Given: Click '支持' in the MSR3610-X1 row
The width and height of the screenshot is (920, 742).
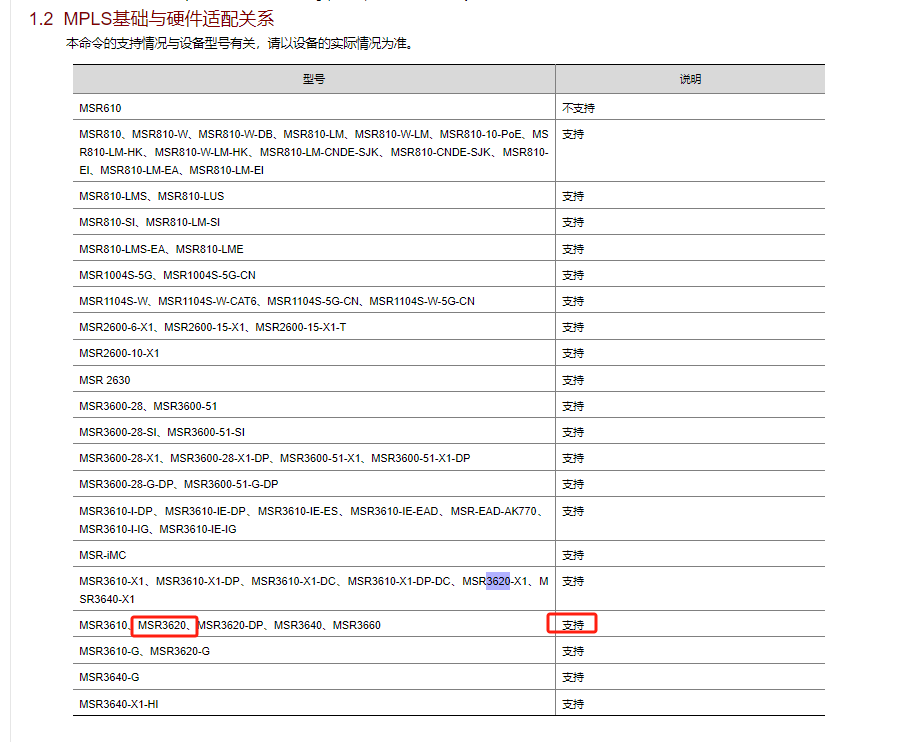Looking at the screenshot, I should (x=573, y=581).
